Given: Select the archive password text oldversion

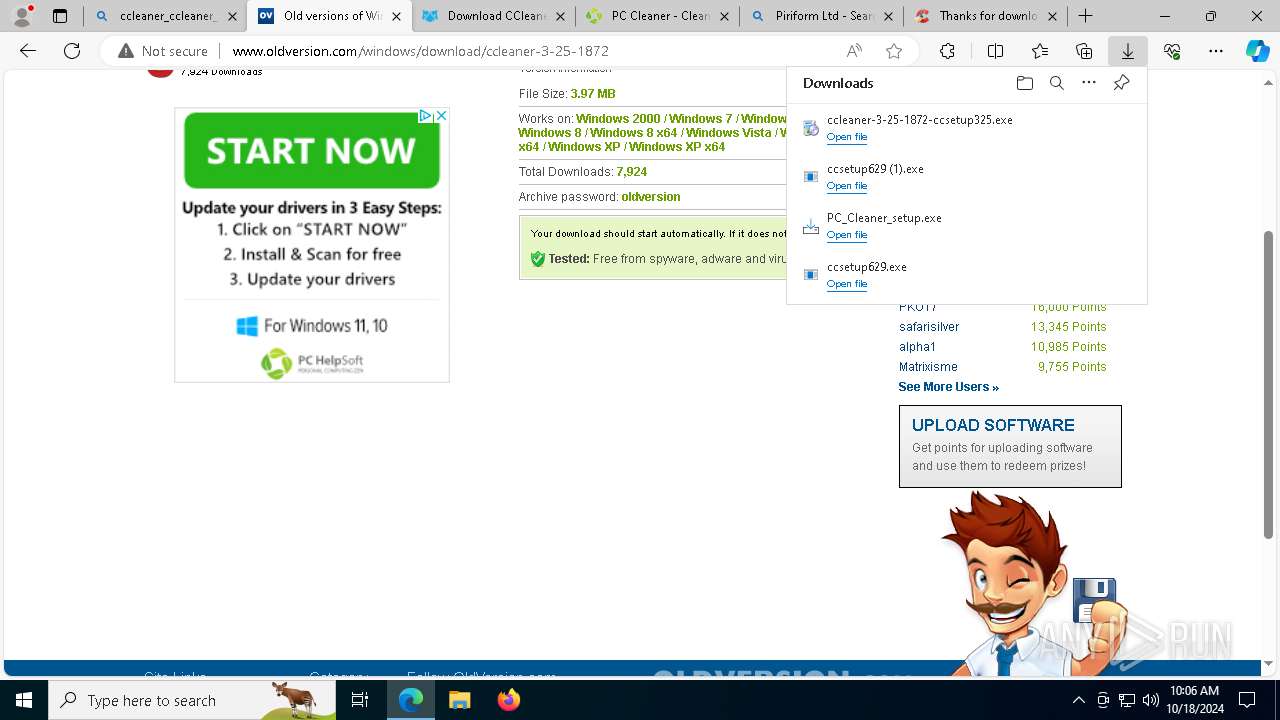Looking at the screenshot, I should [651, 197].
